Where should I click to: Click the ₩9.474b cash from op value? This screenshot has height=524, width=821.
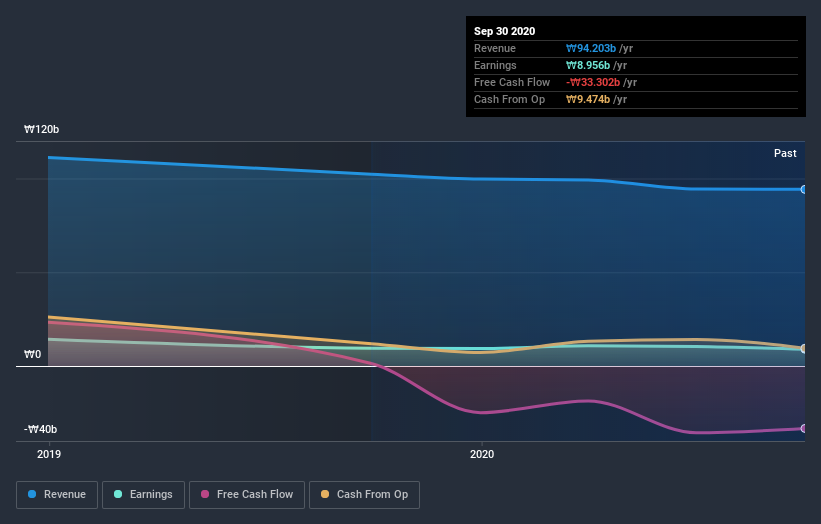click(x=587, y=99)
